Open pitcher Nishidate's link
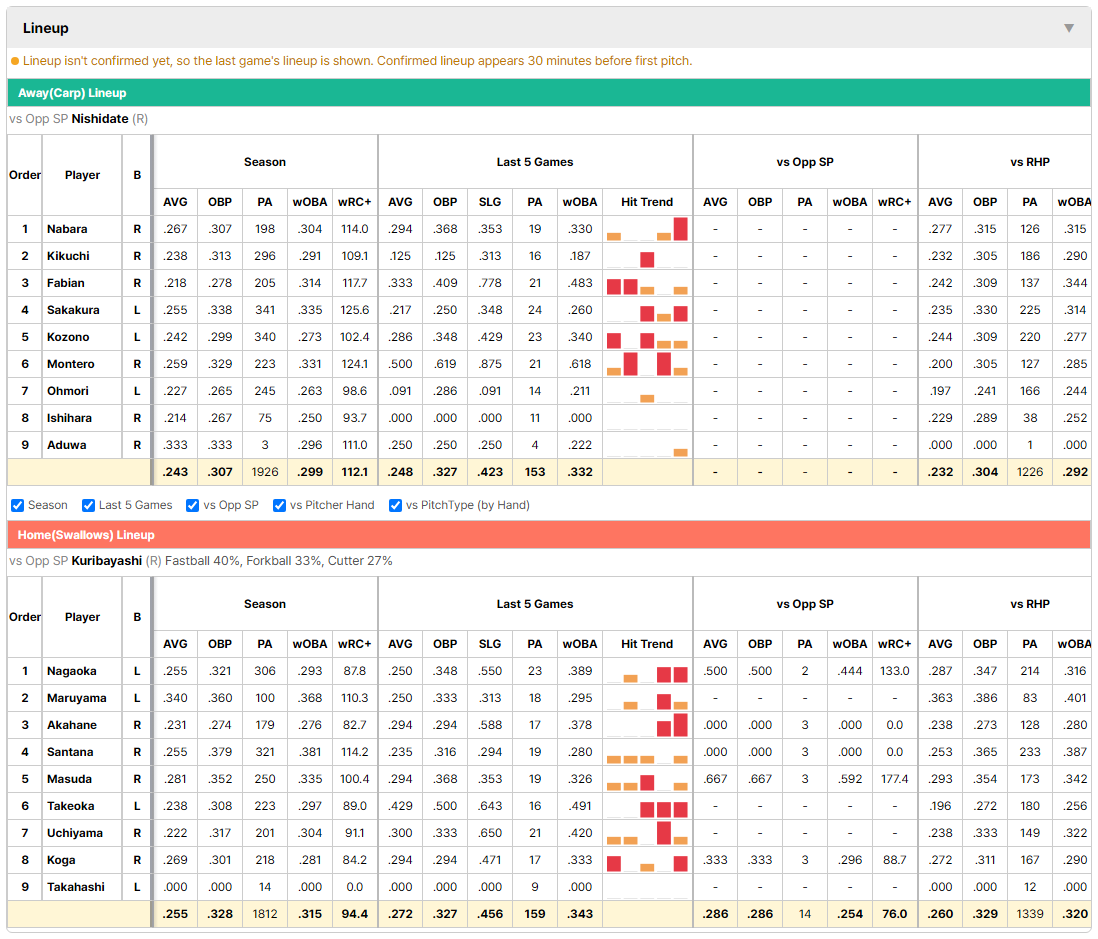Viewport: 1098px width, 939px height. coord(100,118)
